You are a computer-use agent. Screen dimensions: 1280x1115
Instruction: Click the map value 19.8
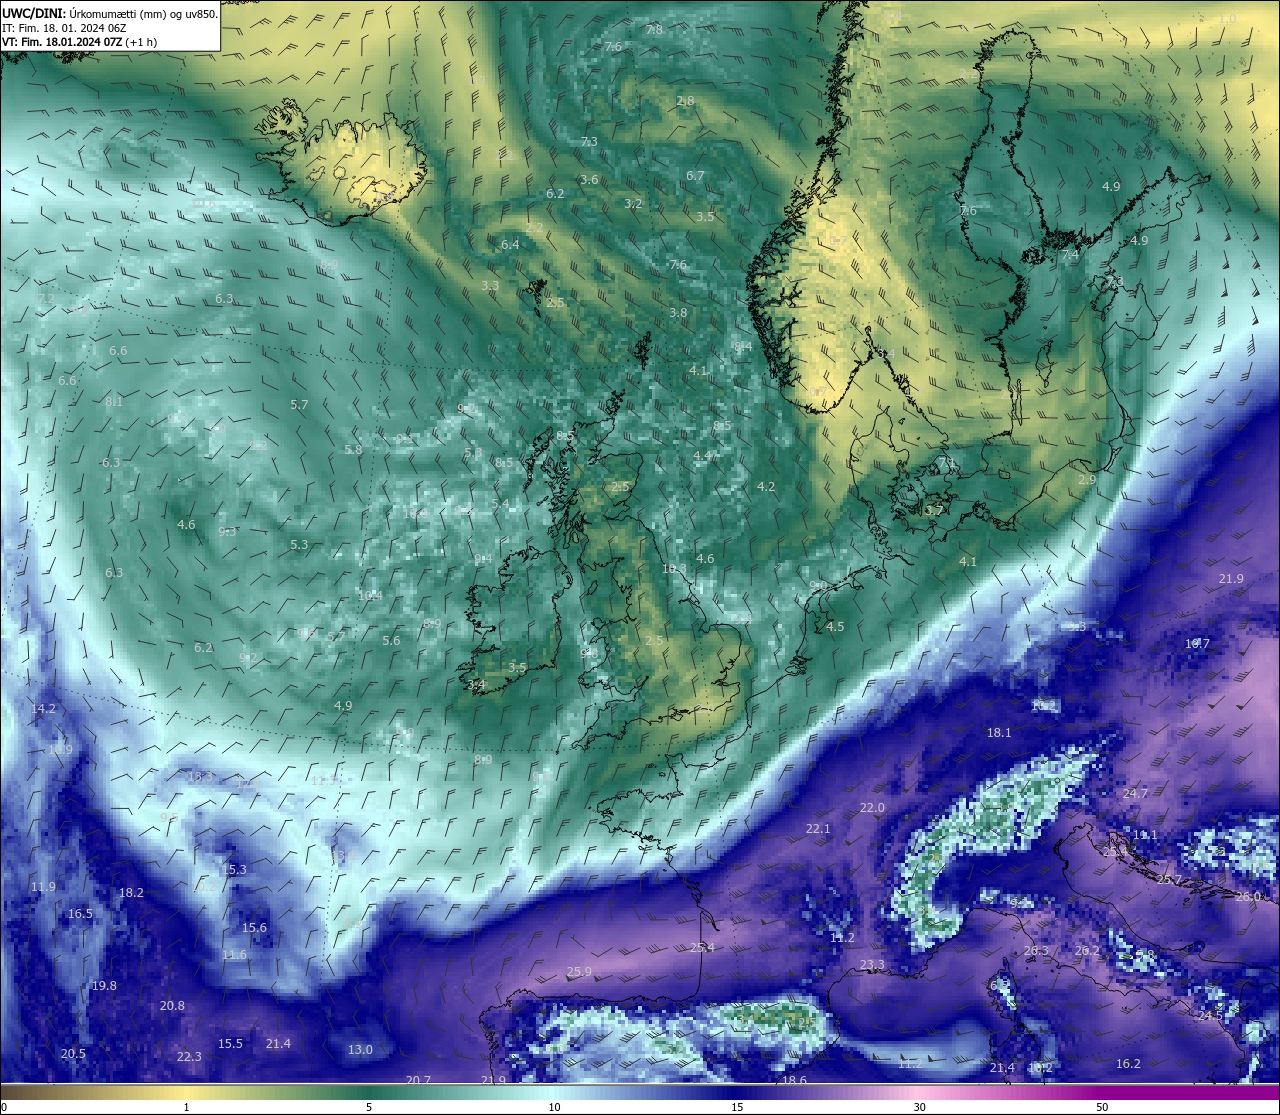(x=104, y=985)
